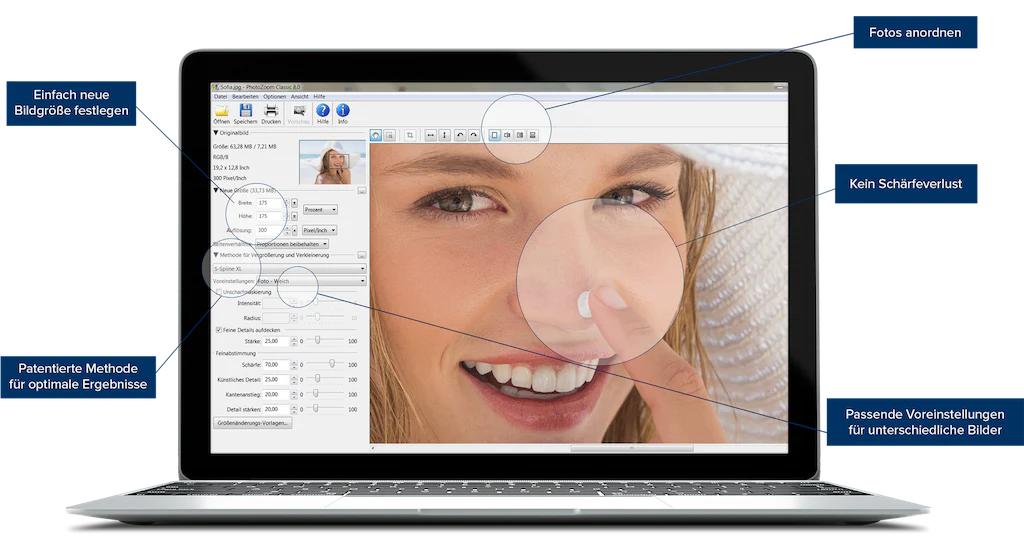This screenshot has height=550, width=1024.
Task: Switch to single preview window layout
Action: pyautogui.click(x=494, y=135)
